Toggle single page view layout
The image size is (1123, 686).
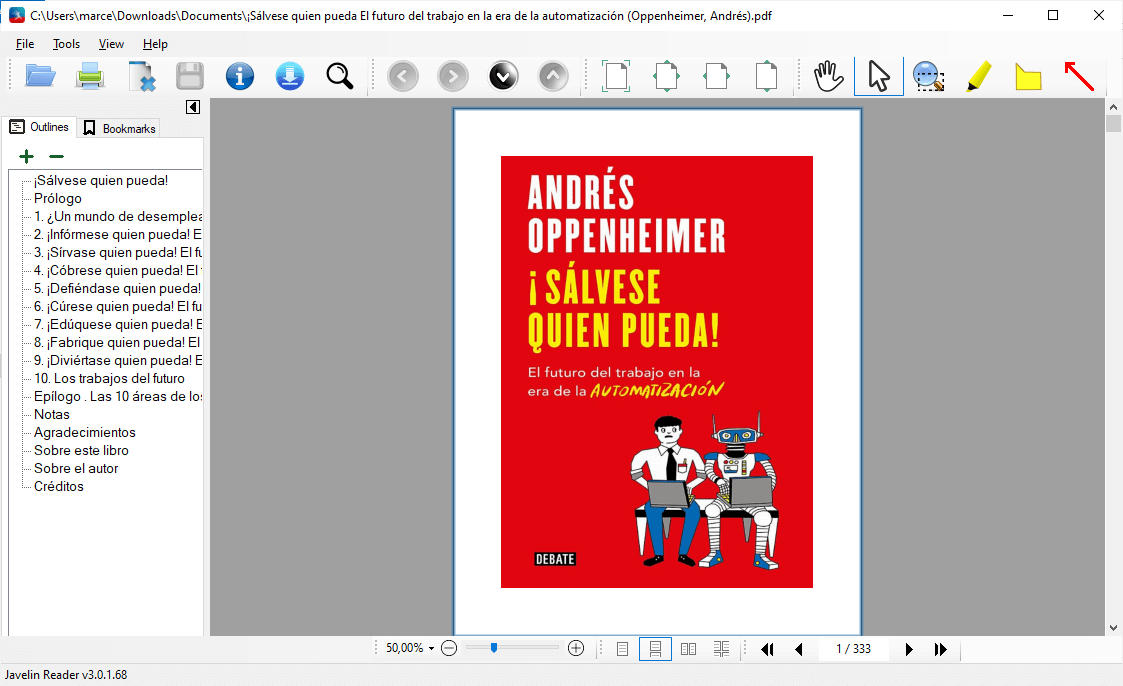click(x=623, y=649)
